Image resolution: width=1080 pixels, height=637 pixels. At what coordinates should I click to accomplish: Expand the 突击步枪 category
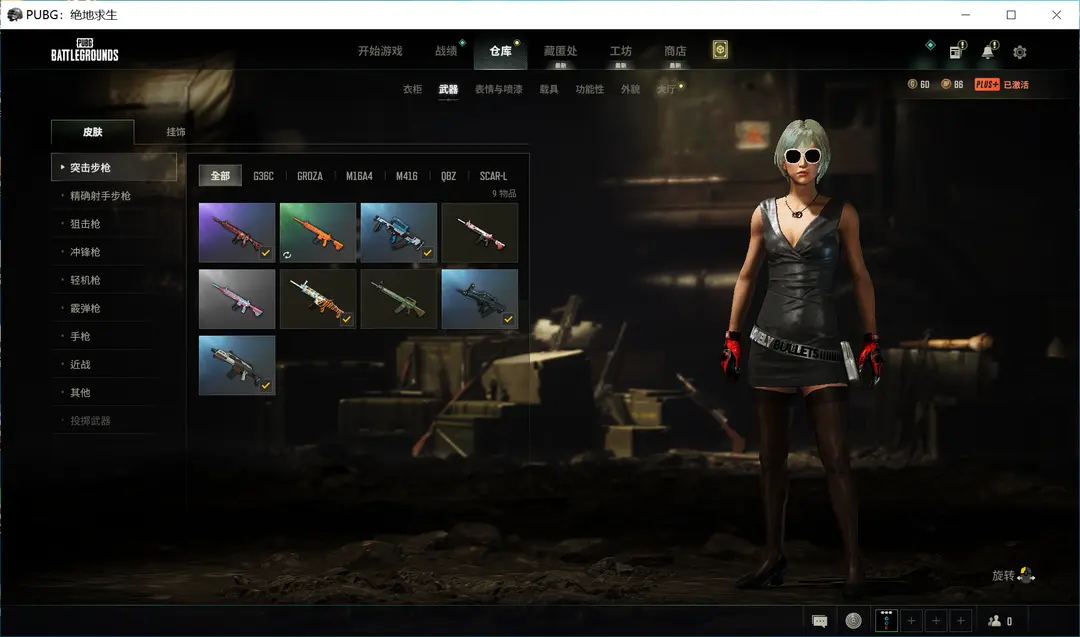coord(114,167)
